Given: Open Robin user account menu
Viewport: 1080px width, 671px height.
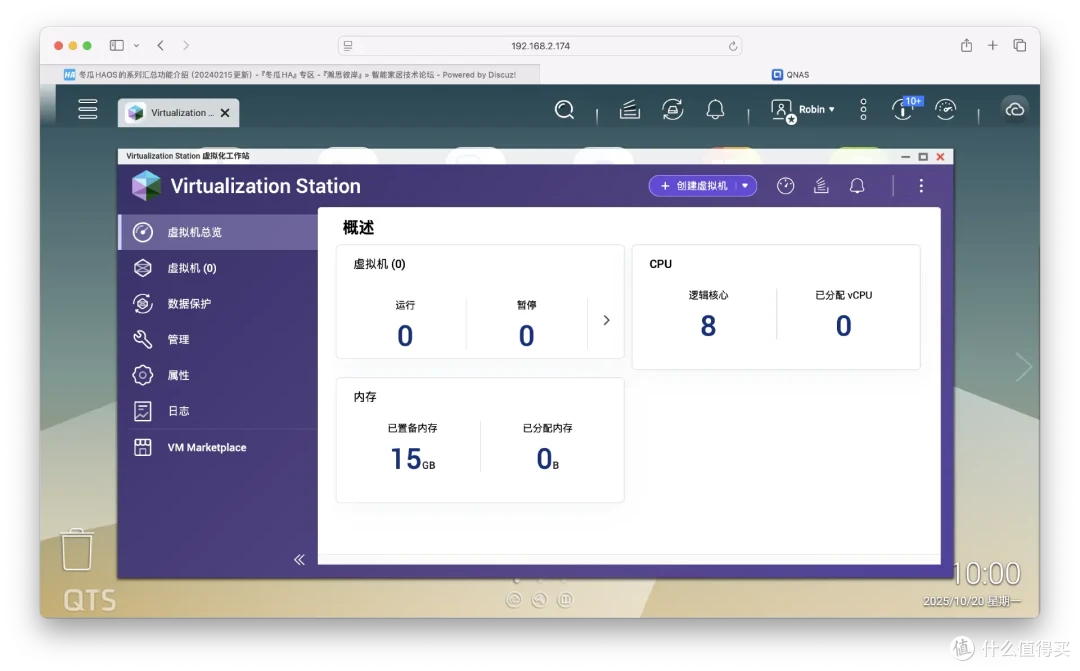Looking at the screenshot, I should (803, 110).
